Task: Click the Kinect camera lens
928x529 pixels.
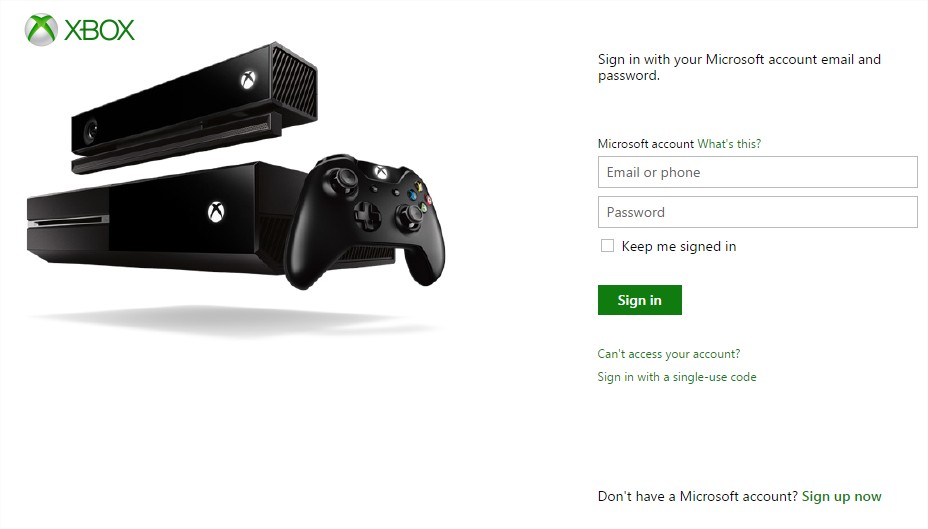Action: (x=91, y=131)
